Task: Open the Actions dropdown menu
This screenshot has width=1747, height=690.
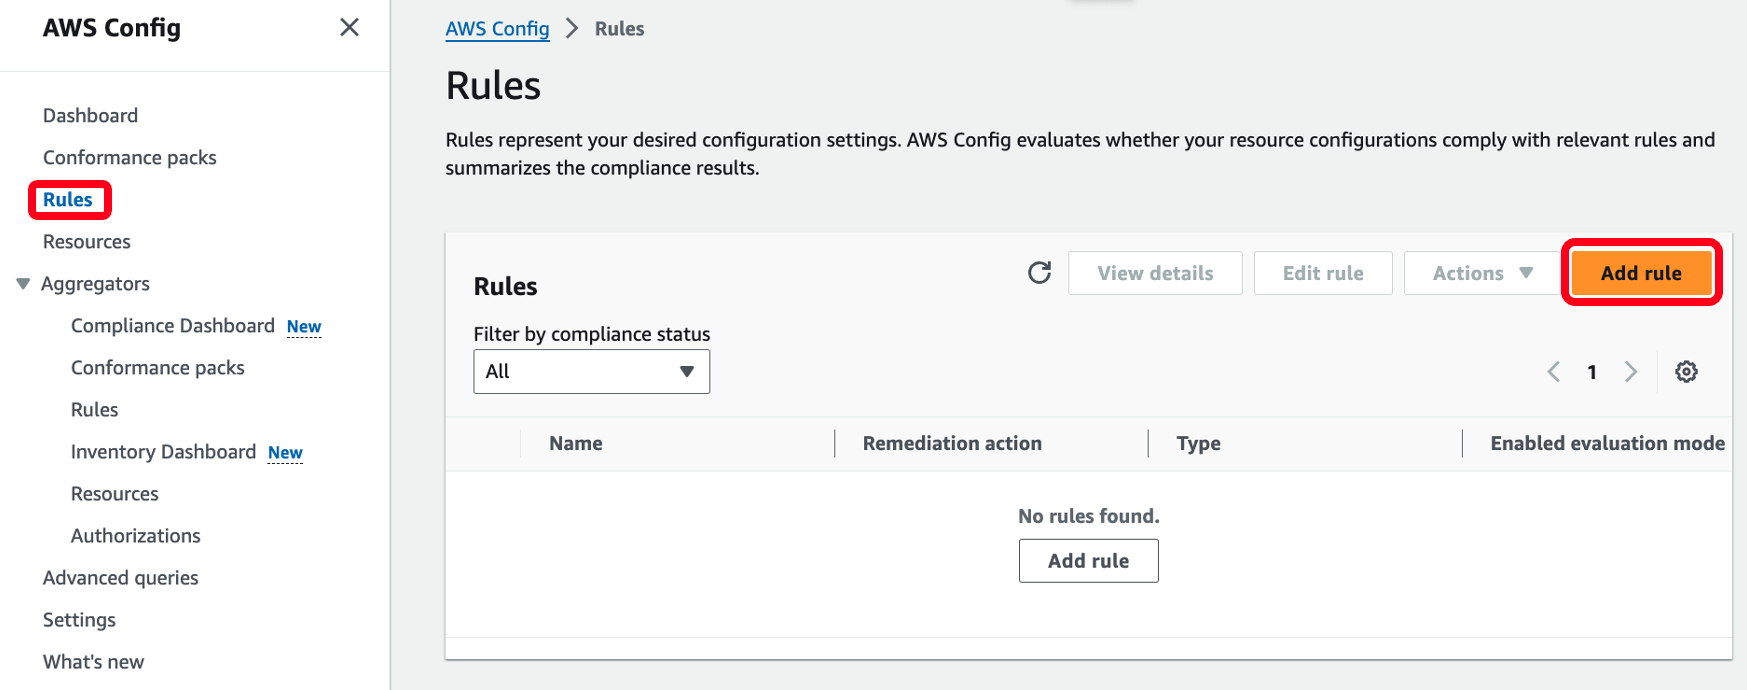Action: [x=1481, y=273]
